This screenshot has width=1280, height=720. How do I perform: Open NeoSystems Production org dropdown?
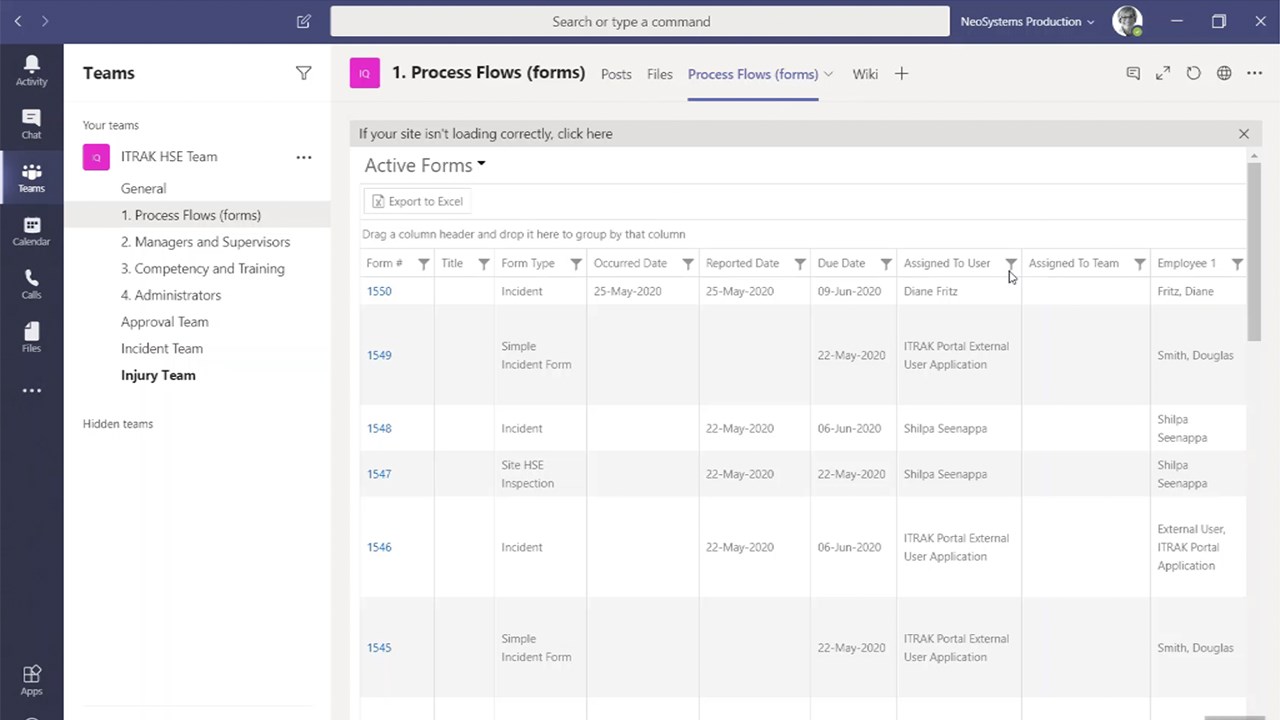click(1027, 21)
